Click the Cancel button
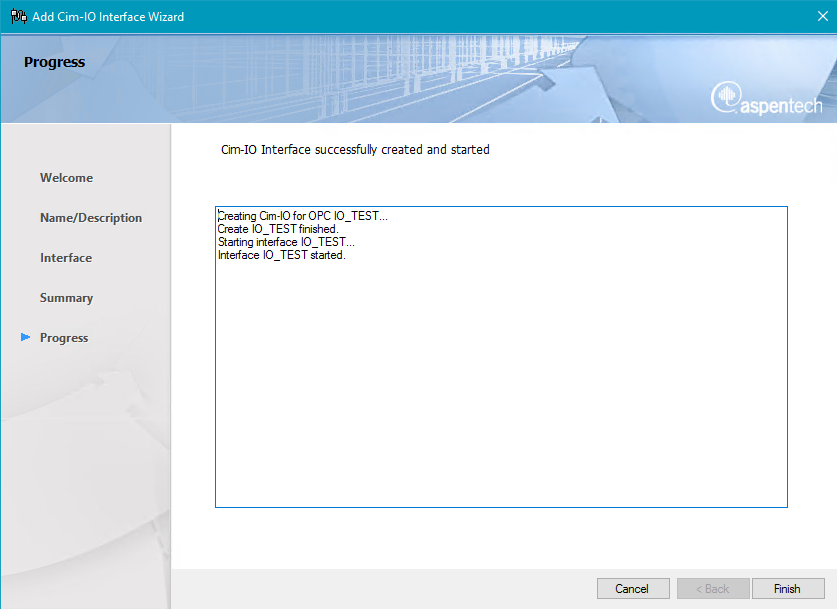 [633, 589]
